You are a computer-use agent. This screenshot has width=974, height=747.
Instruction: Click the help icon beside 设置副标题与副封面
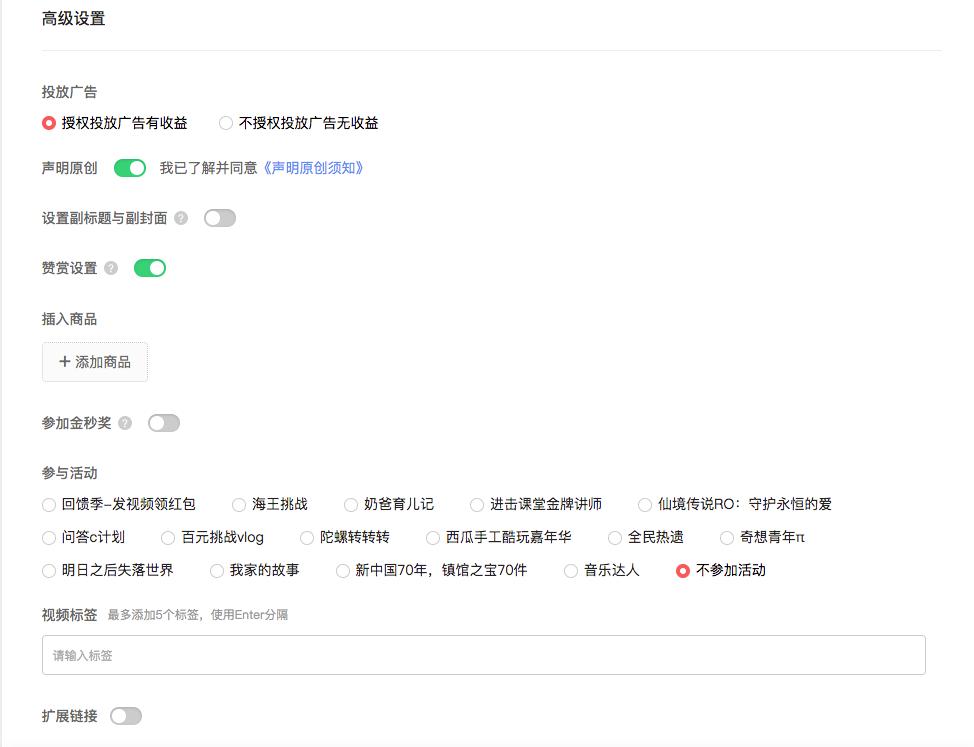181,217
